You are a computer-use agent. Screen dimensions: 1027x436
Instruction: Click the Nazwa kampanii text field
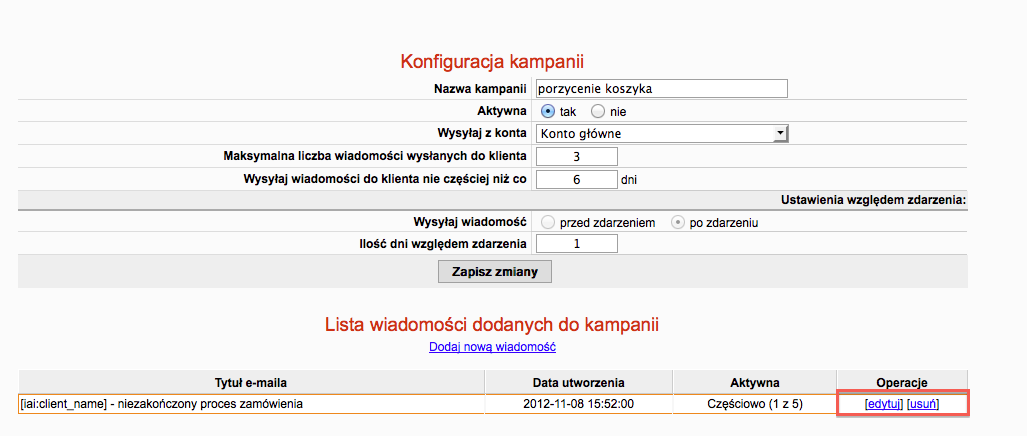(662, 89)
